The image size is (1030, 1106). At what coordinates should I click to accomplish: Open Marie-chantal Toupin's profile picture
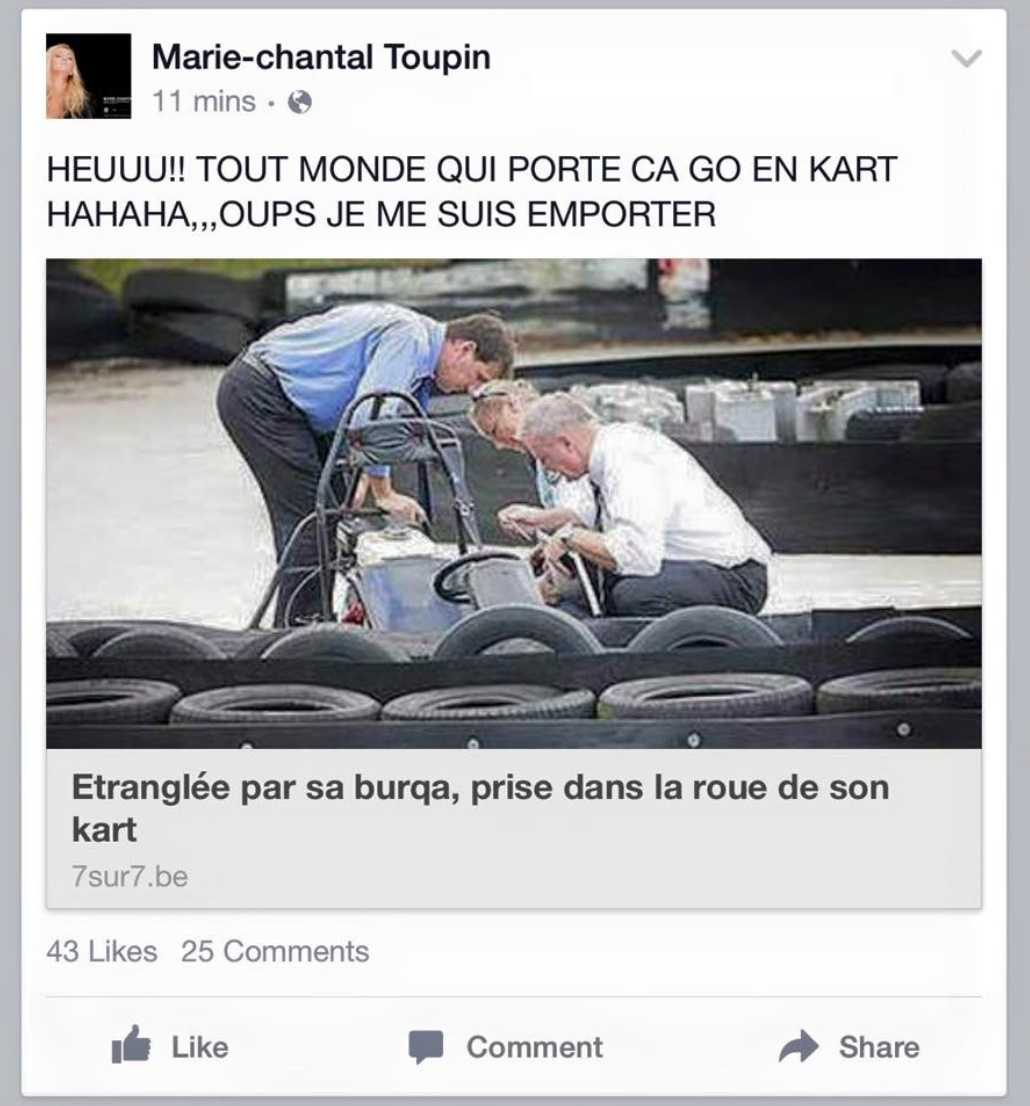click(x=88, y=76)
